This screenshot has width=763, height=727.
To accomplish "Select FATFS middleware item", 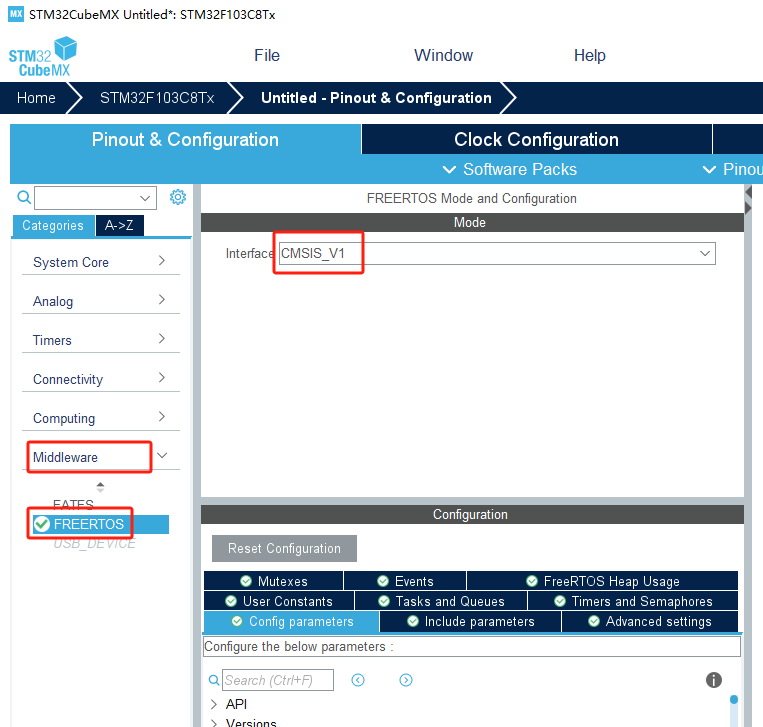I will coord(73,505).
